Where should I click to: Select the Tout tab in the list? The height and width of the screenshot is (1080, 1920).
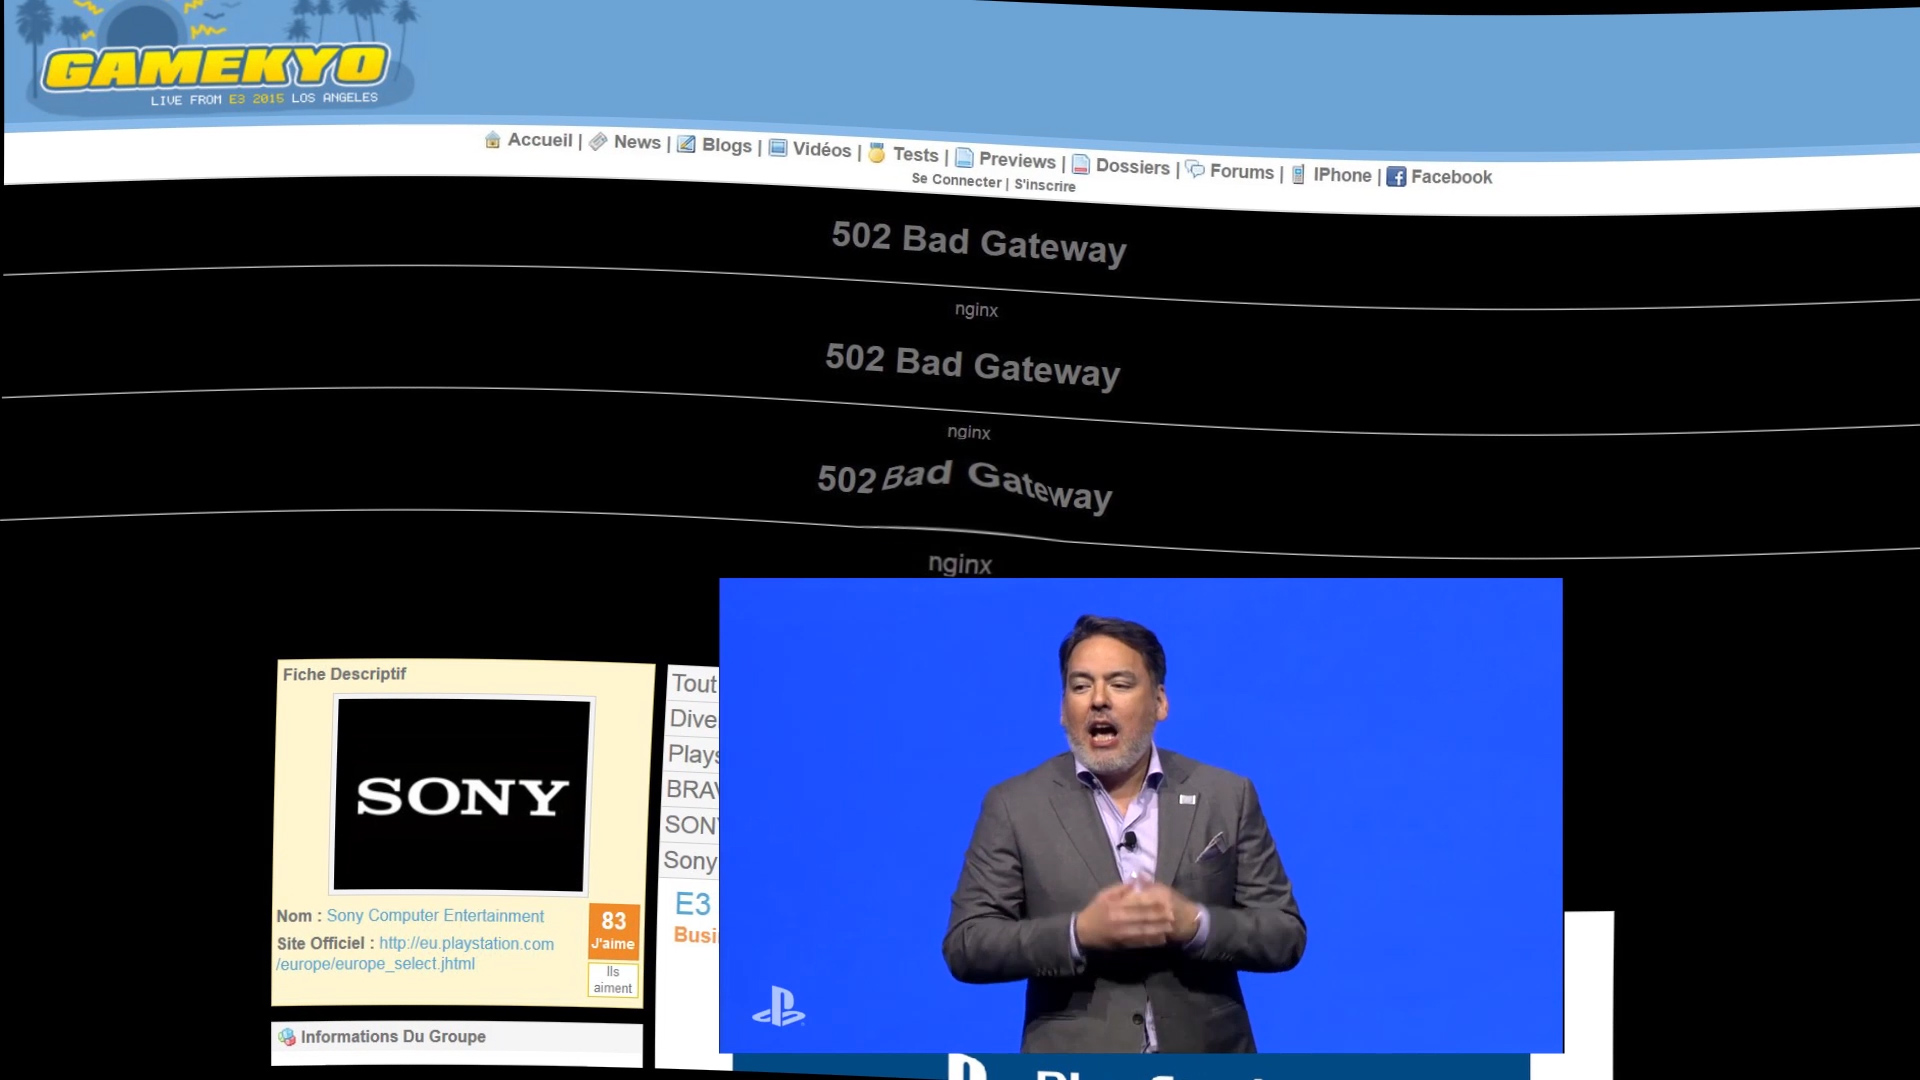point(694,683)
